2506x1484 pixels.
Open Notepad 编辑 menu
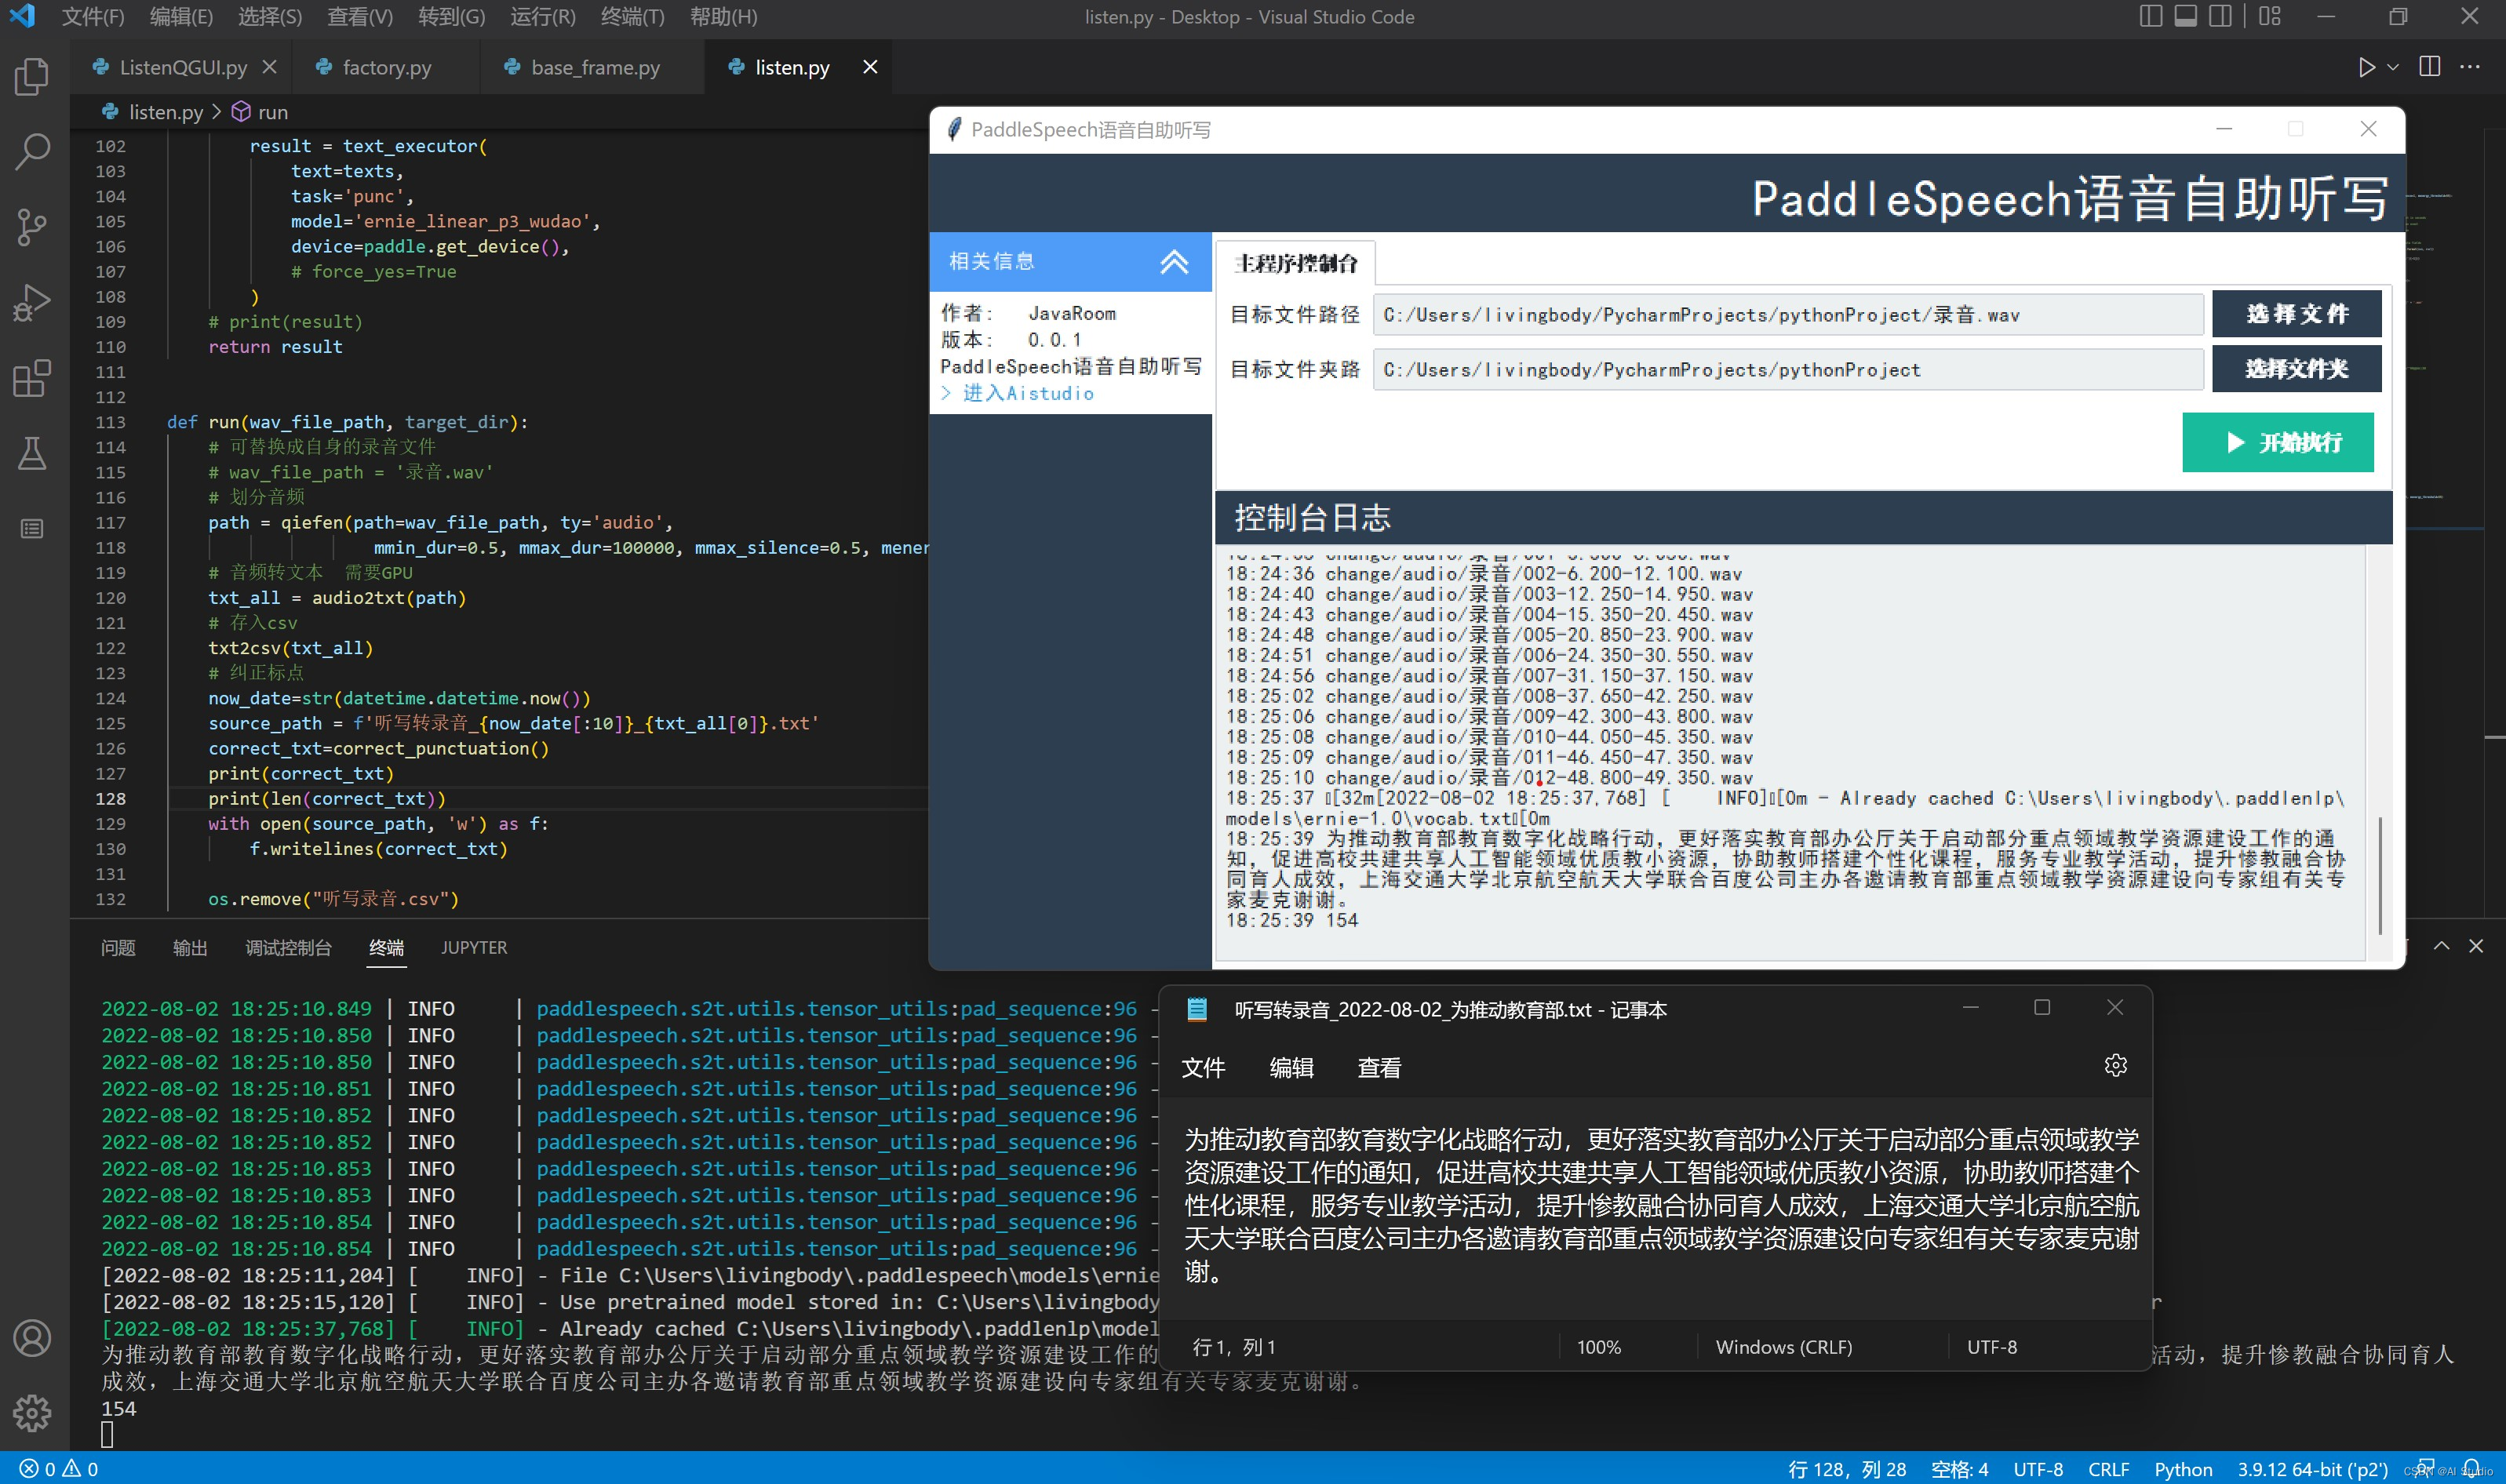click(1291, 1068)
